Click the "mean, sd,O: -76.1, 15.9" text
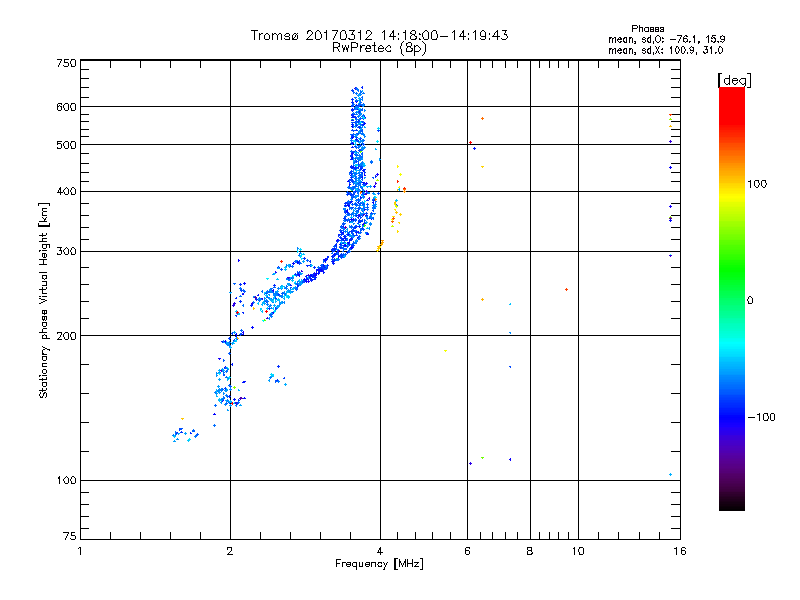 (x=666, y=39)
